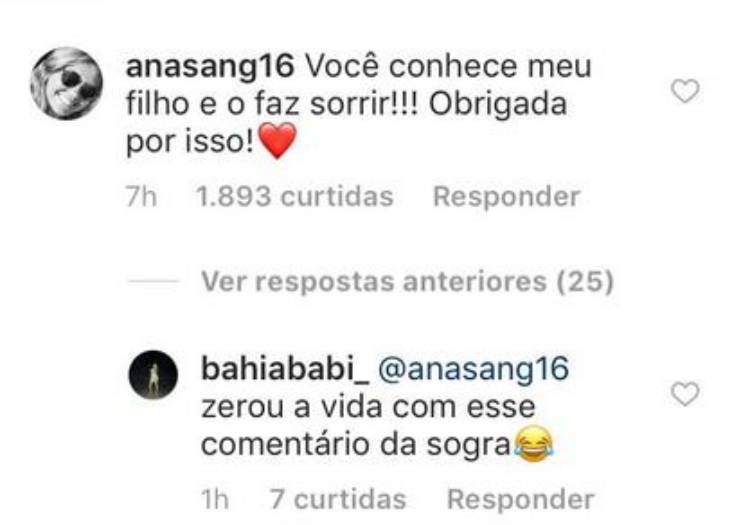Click the red heart emoji in comment

pyautogui.click(x=277, y=141)
